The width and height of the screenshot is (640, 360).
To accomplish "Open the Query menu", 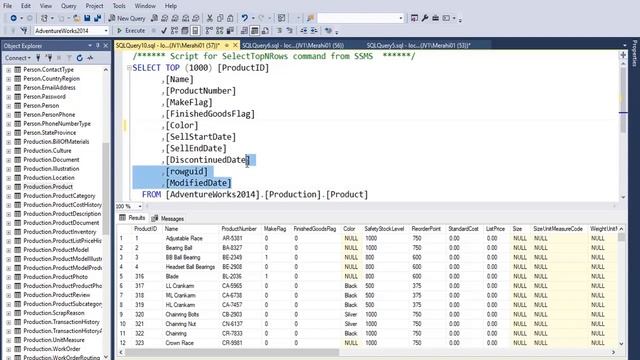I will tap(69, 6).
